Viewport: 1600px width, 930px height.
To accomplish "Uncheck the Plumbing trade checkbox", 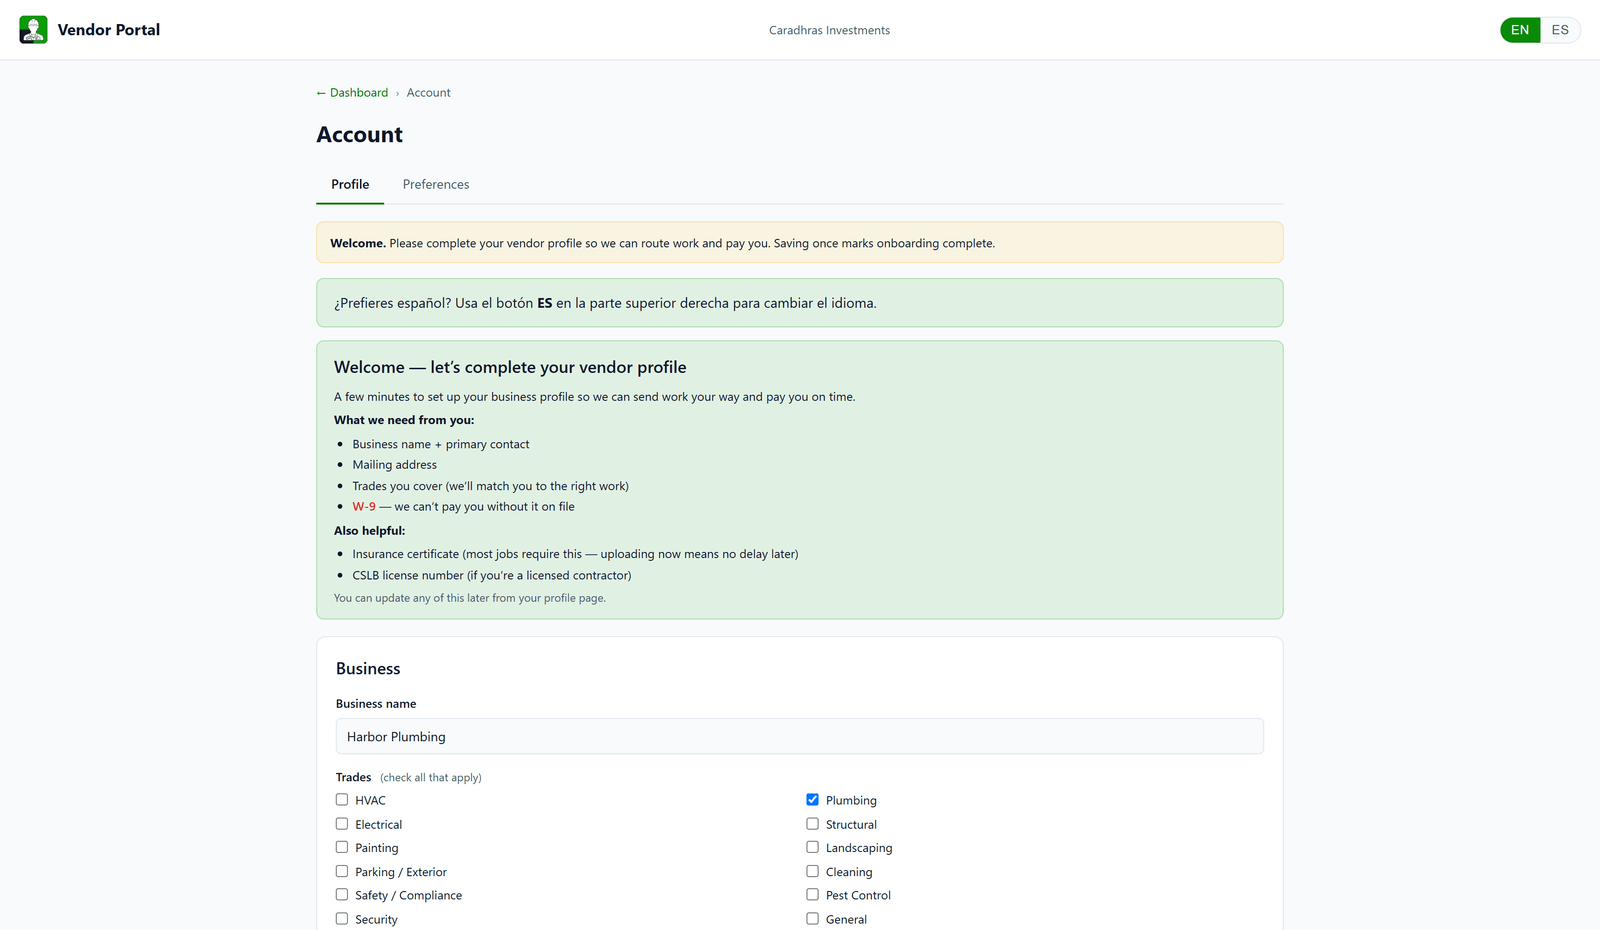I will click(812, 800).
